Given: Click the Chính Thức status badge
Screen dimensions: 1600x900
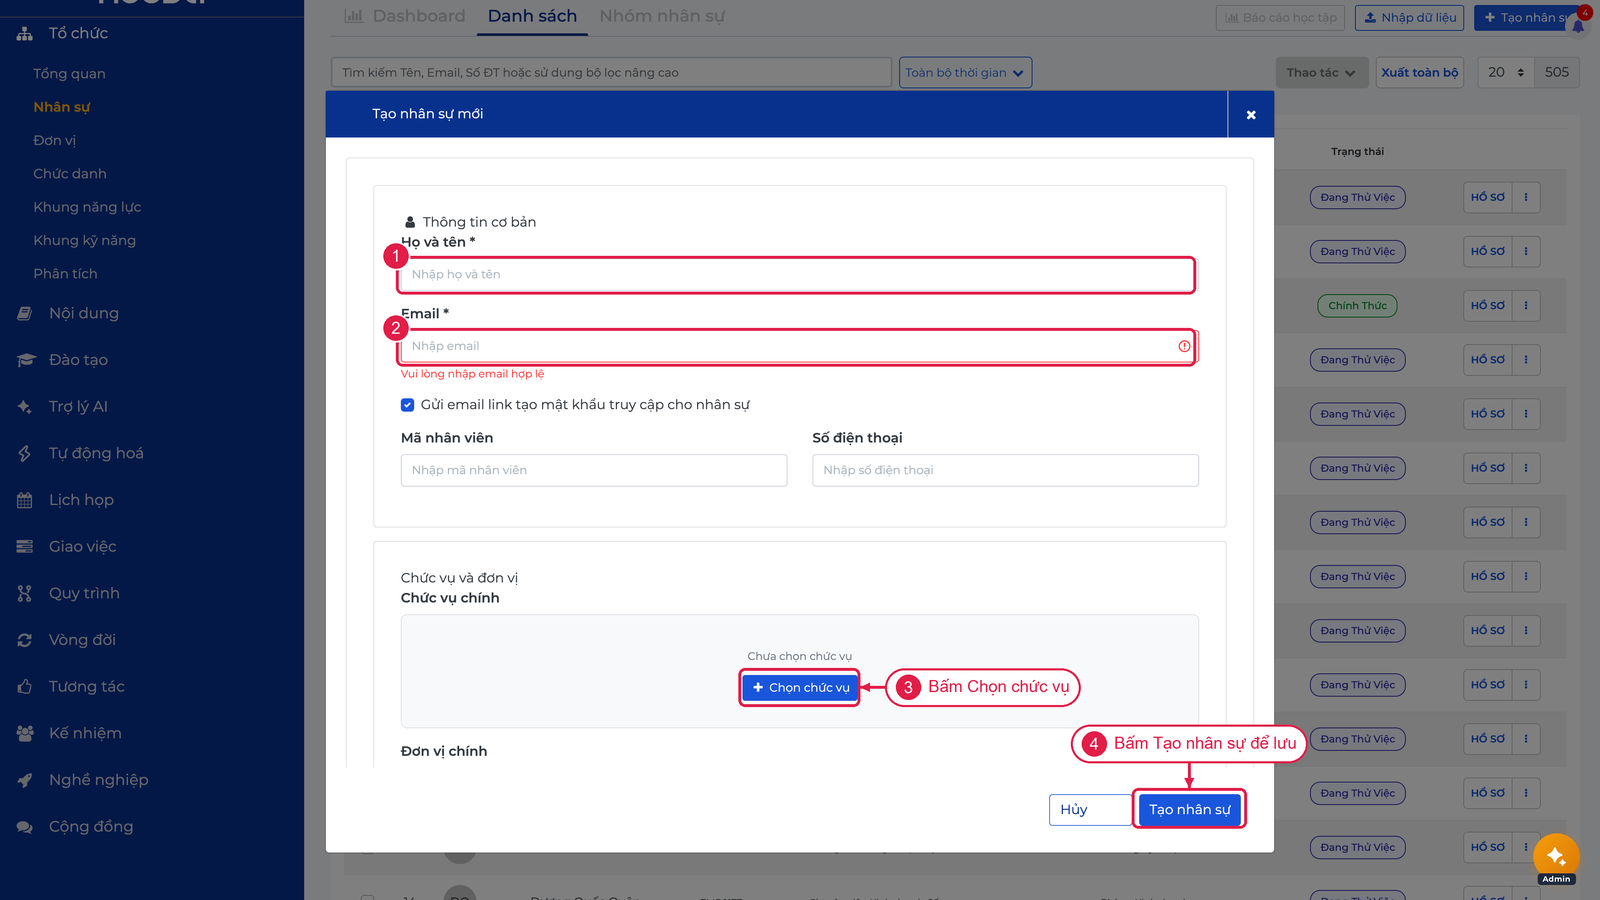Looking at the screenshot, I should pyautogui.click(x=1357, y=306).
